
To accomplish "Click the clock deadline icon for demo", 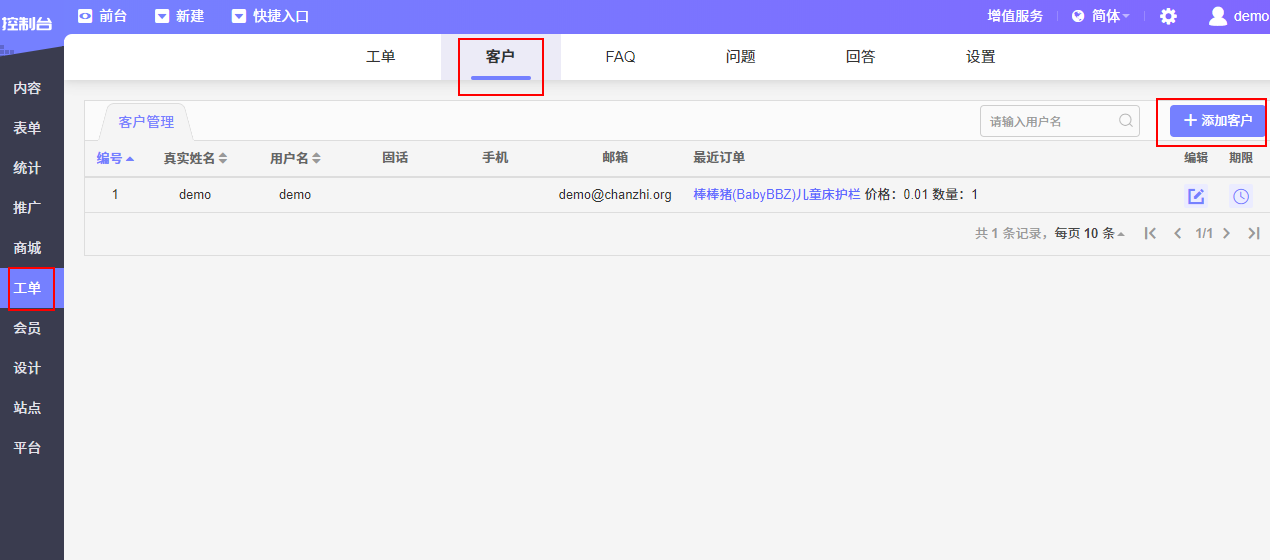I will [1240, 196].
